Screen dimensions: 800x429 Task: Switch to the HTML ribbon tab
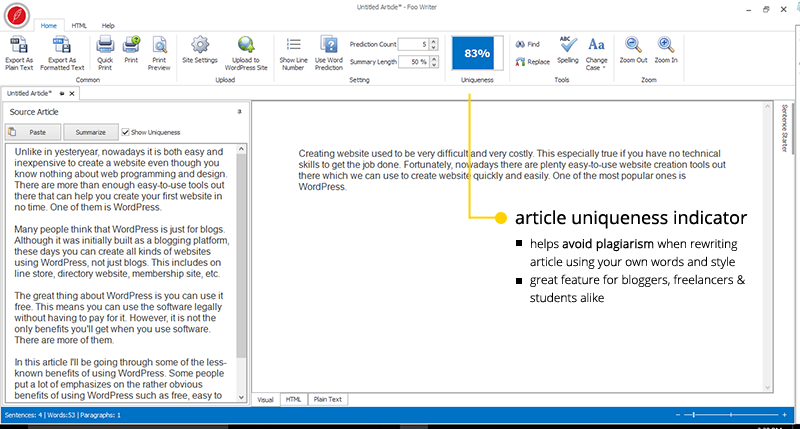coord(78,24)
